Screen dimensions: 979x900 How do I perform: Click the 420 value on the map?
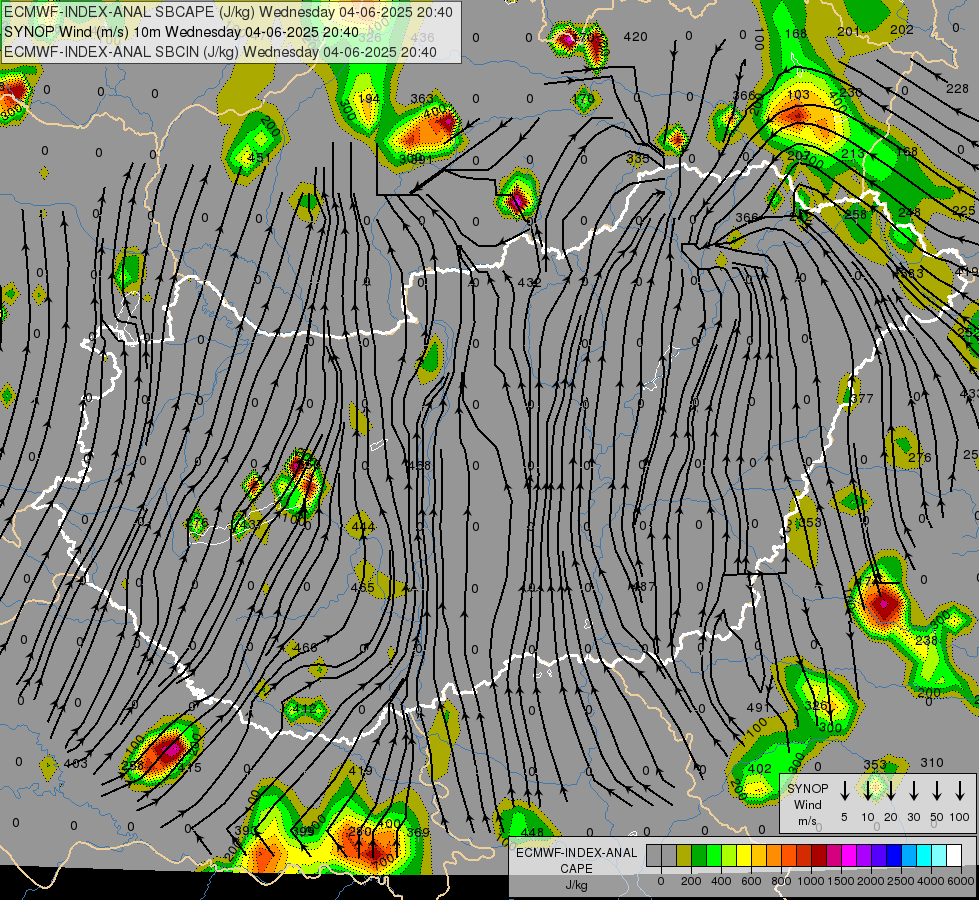click(x=635, y=37)
